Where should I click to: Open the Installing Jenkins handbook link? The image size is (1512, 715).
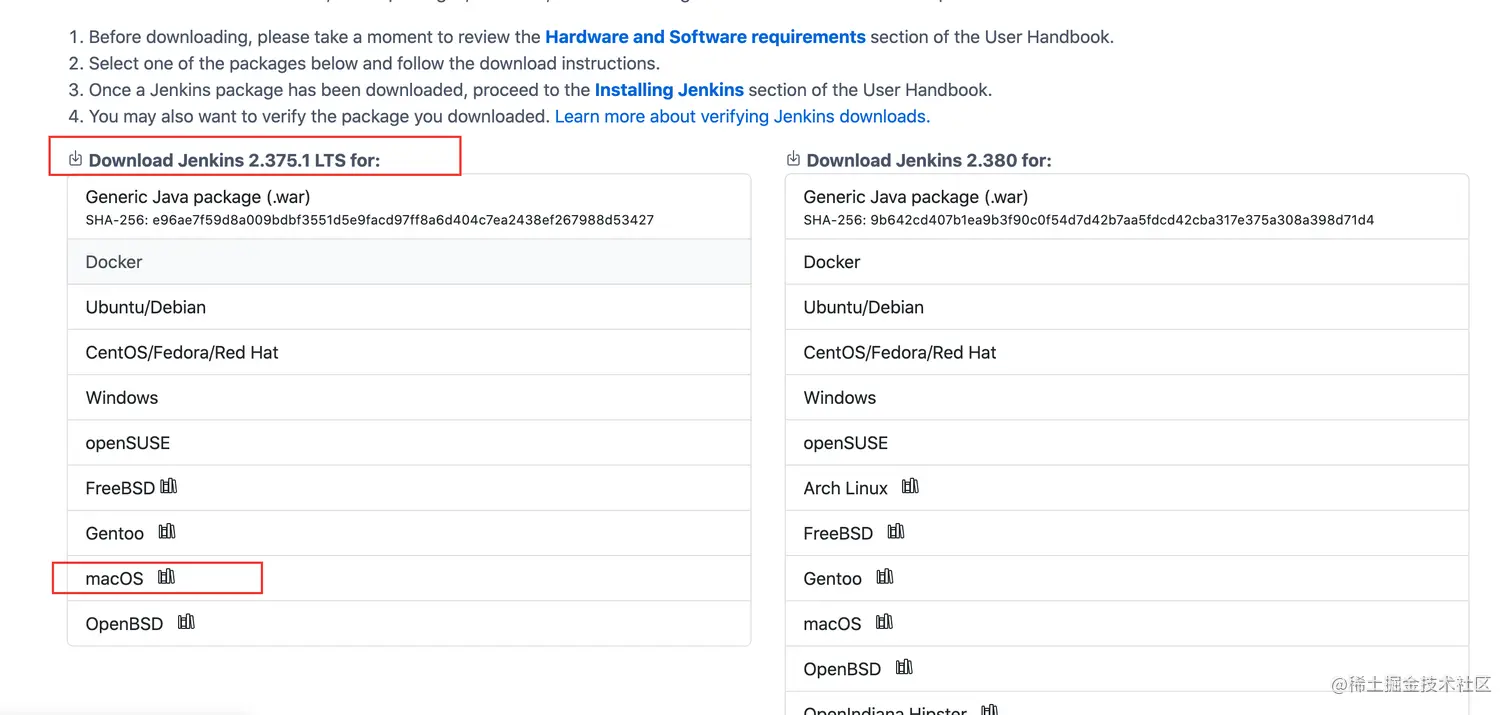point(669,90)
